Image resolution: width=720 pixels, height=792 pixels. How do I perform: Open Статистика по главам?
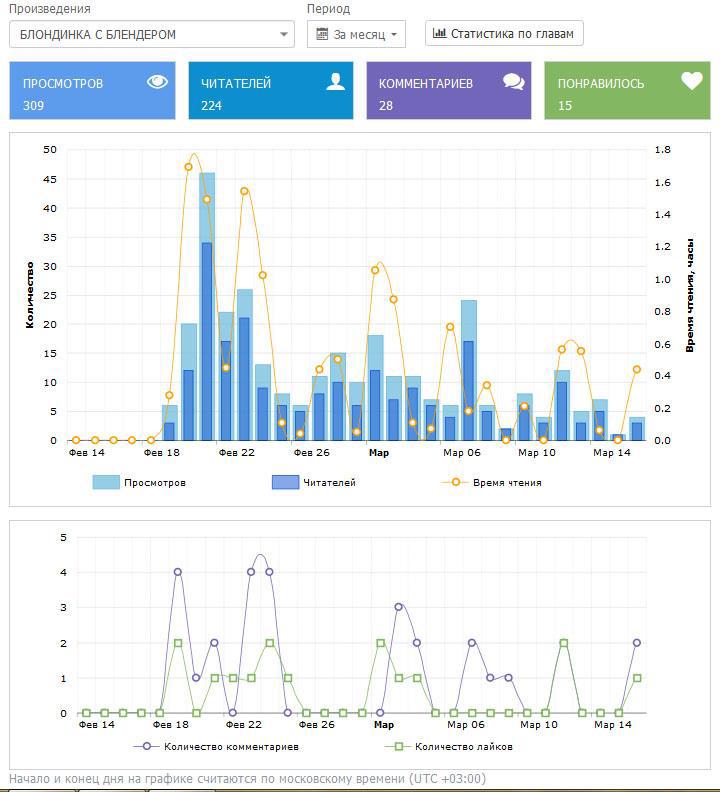[504, 33]
